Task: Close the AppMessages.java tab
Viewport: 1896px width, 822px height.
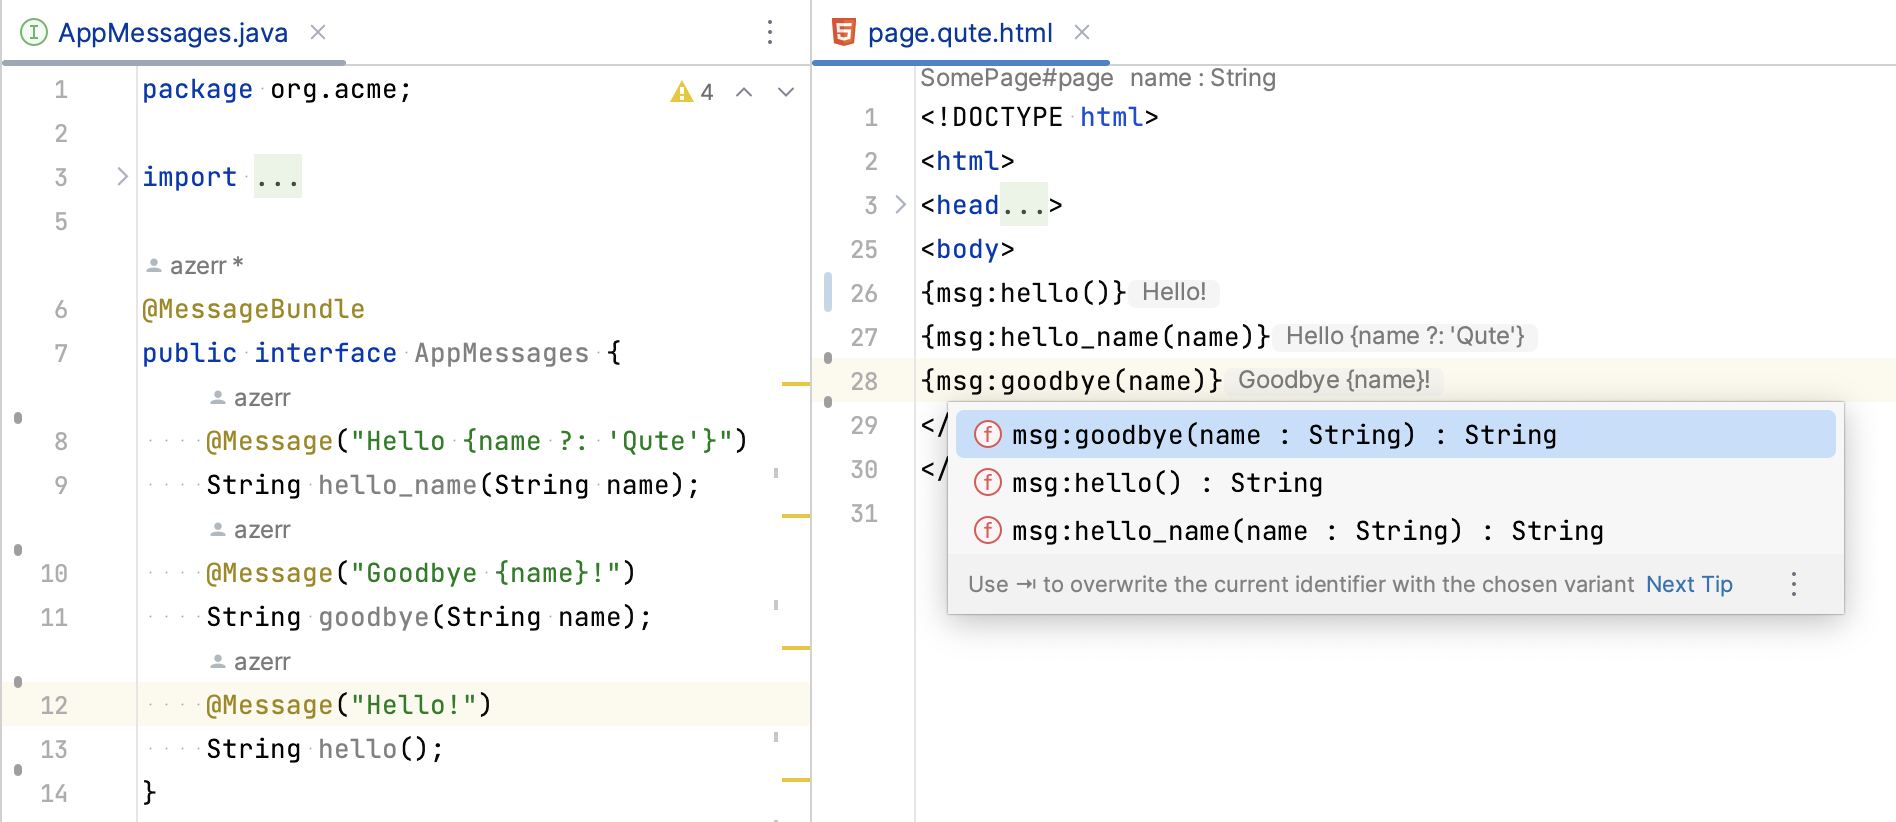Action: pyautogui.click(x=318, y=32)
